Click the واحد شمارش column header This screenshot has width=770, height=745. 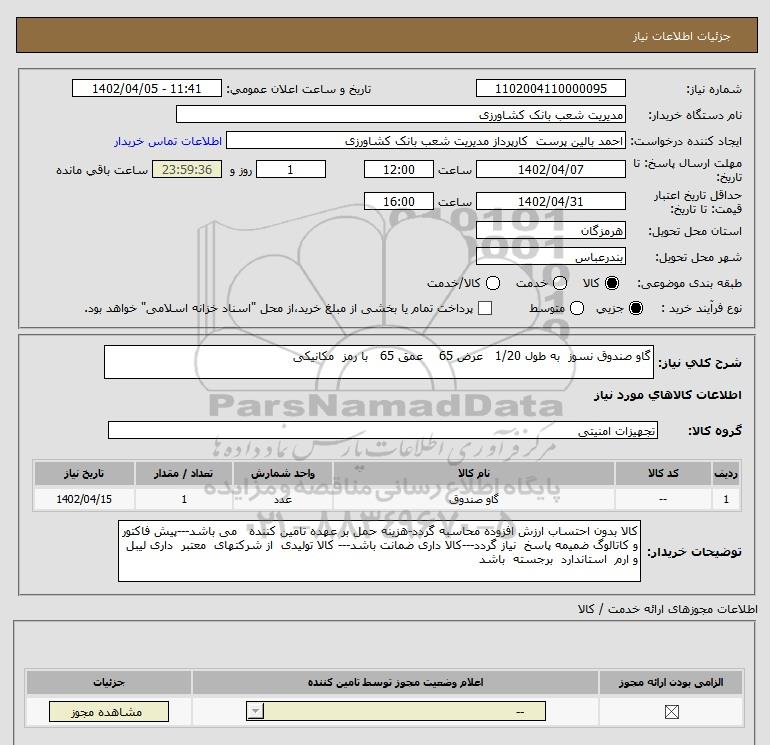pos(283,473)
